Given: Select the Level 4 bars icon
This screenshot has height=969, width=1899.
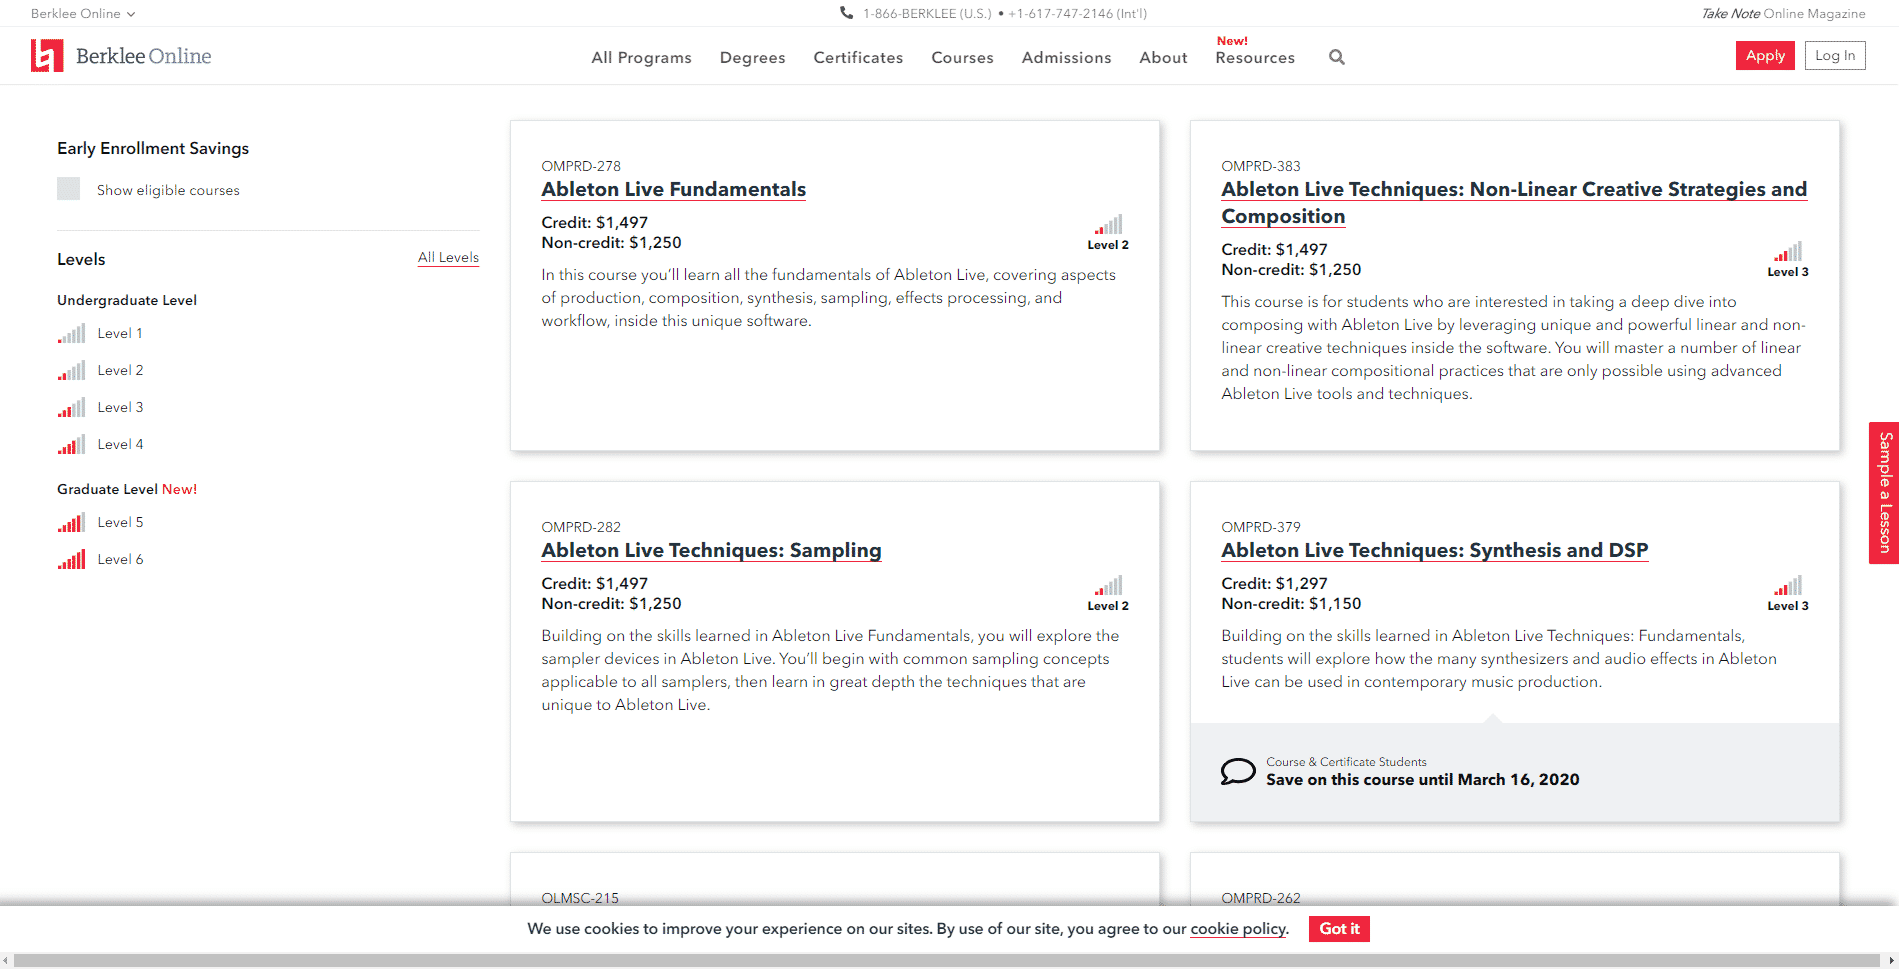Looking at the screenshot, I should (x=71, y=445).
